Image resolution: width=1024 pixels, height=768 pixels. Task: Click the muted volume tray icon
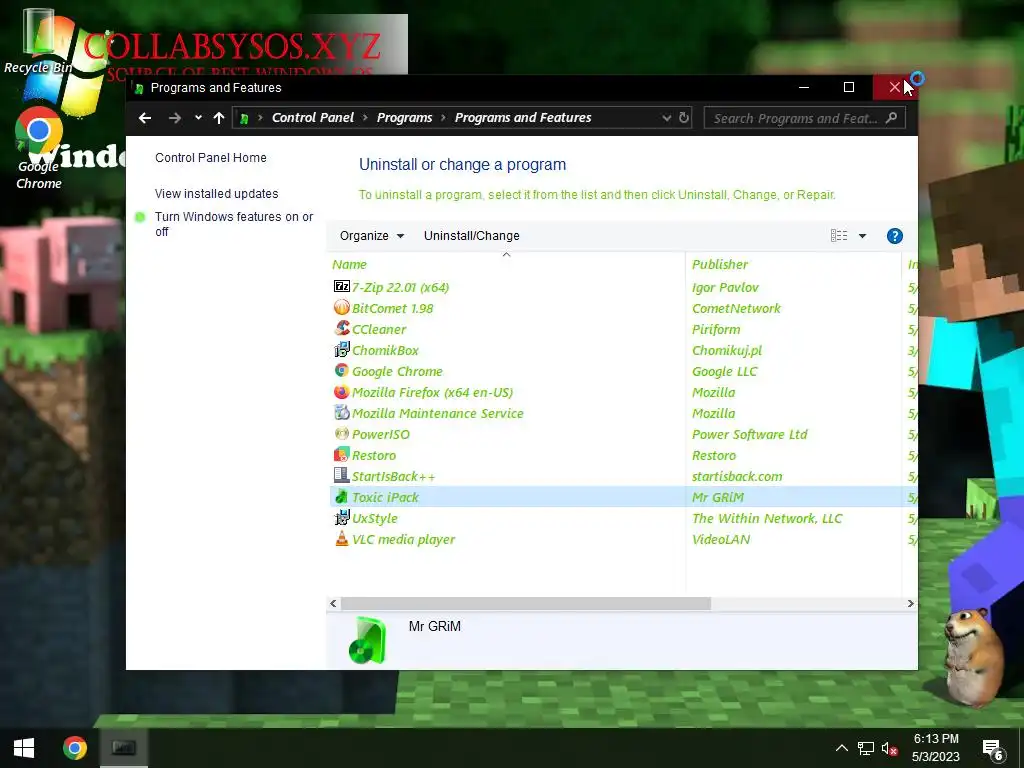[x=889, y=748]
